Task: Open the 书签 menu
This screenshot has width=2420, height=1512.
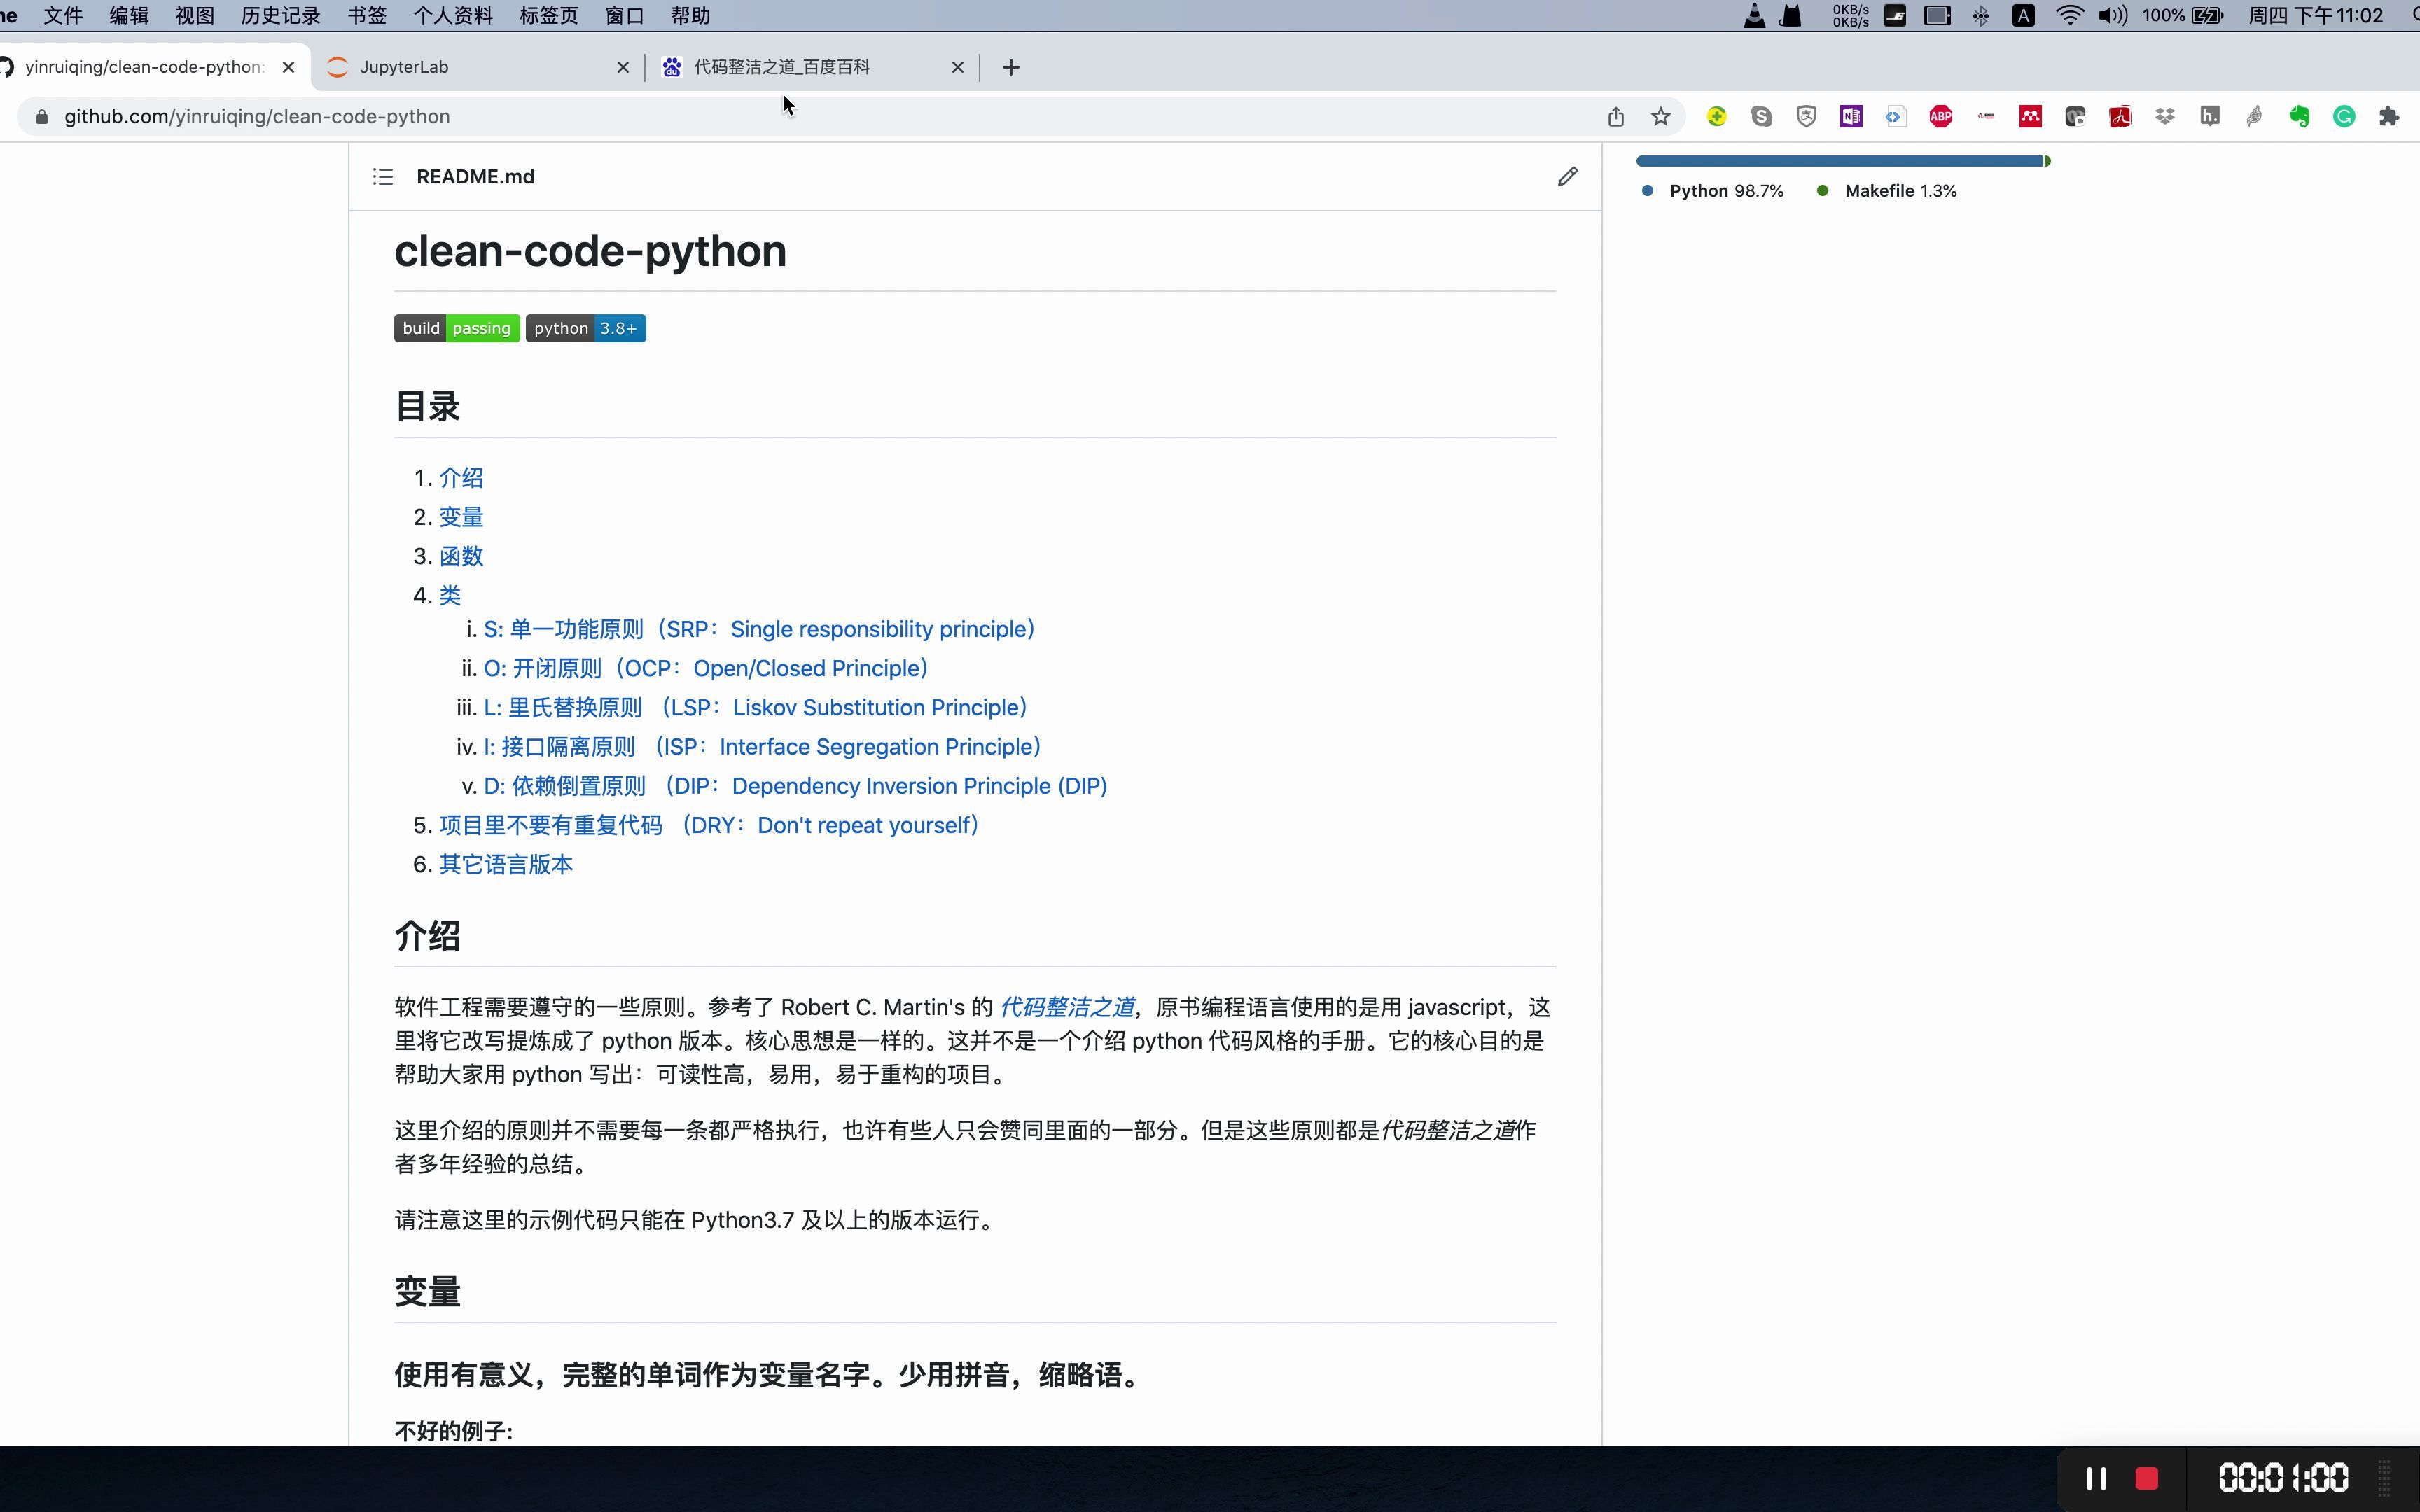Action: pos(367,16)
